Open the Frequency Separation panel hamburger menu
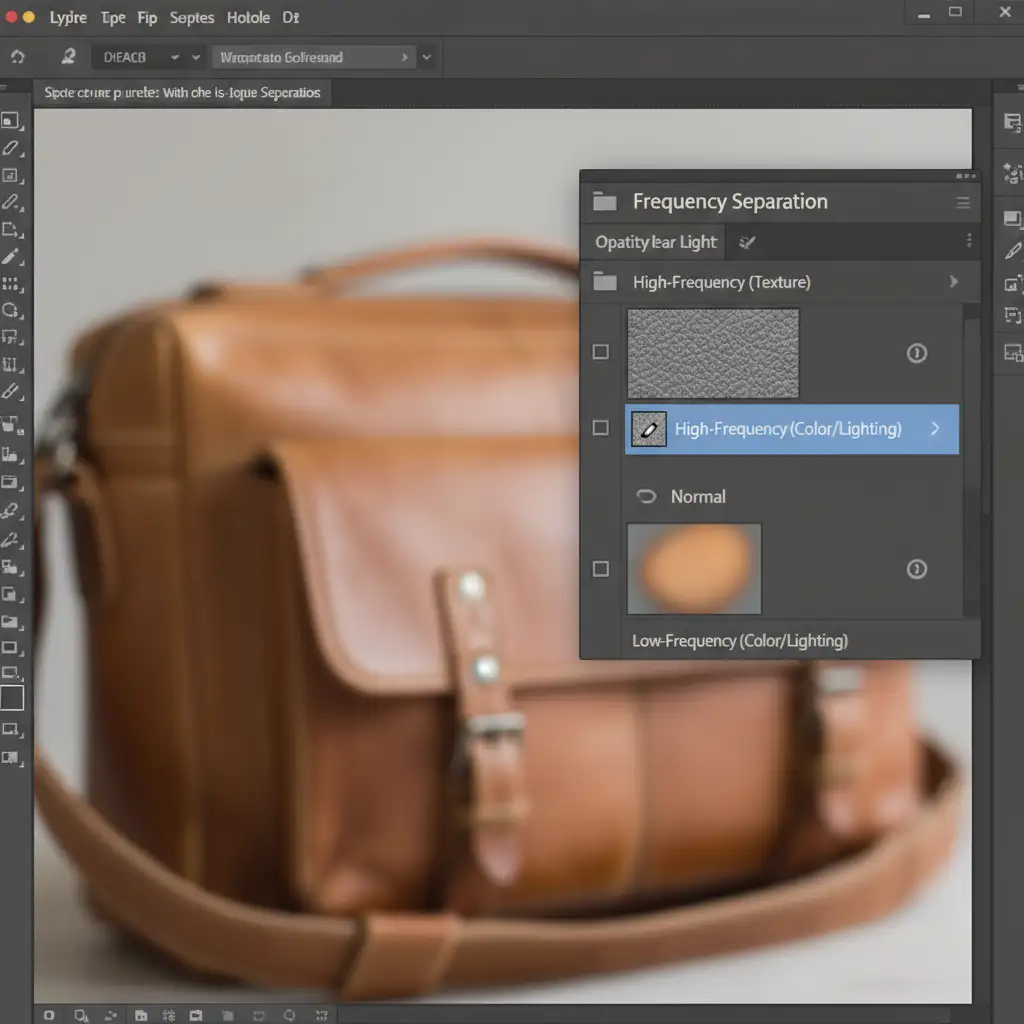The height and width of the screenshot is (1024, 1024). [x=962, y=202]
